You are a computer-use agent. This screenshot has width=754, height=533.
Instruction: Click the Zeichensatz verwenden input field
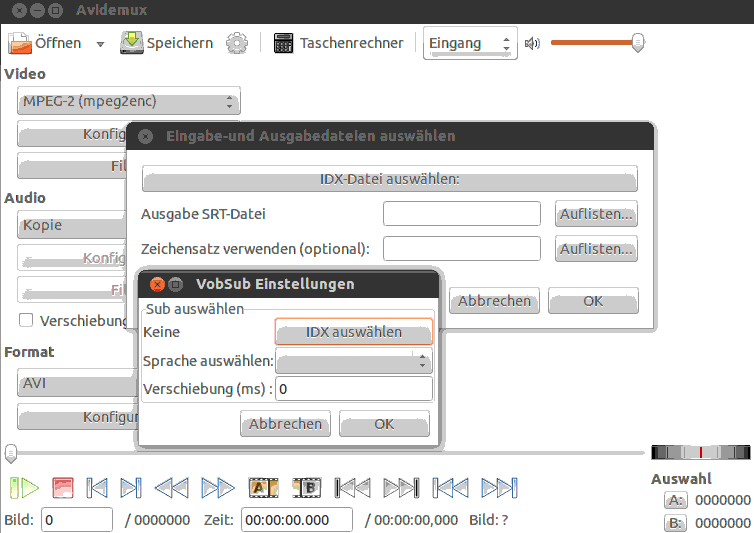point(462,249)
